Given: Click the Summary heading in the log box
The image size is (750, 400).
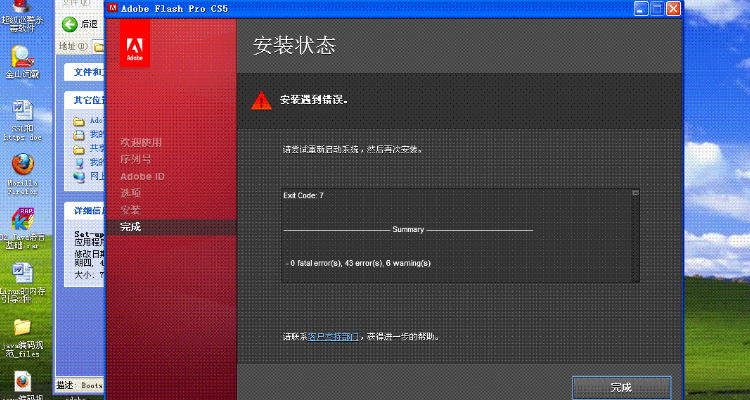Looking at the screenshot, I should (408, 230).
